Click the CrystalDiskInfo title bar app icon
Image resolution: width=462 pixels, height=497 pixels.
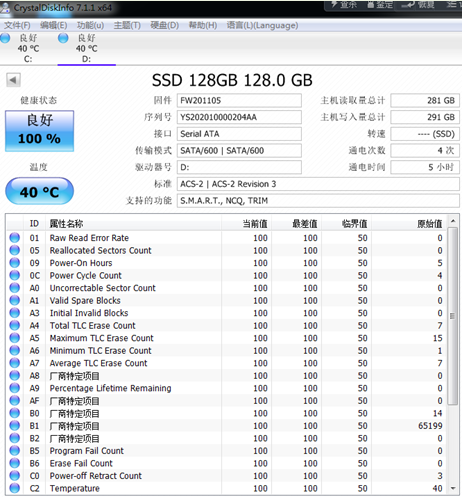pyautogui.click(x=5, y=8)
